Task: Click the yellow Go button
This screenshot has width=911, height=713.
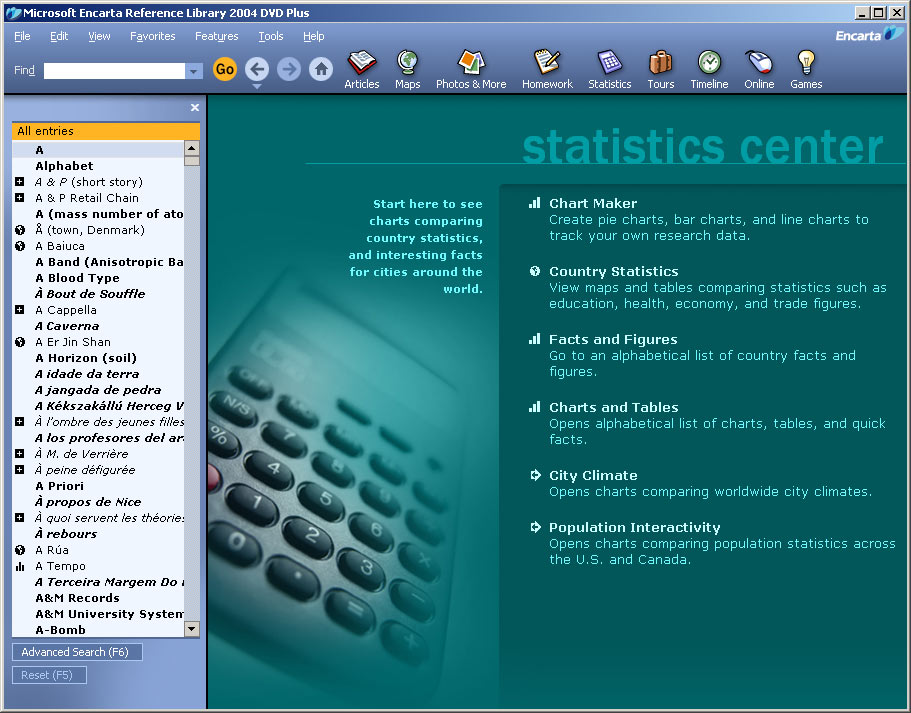Action: click(225, 69)
